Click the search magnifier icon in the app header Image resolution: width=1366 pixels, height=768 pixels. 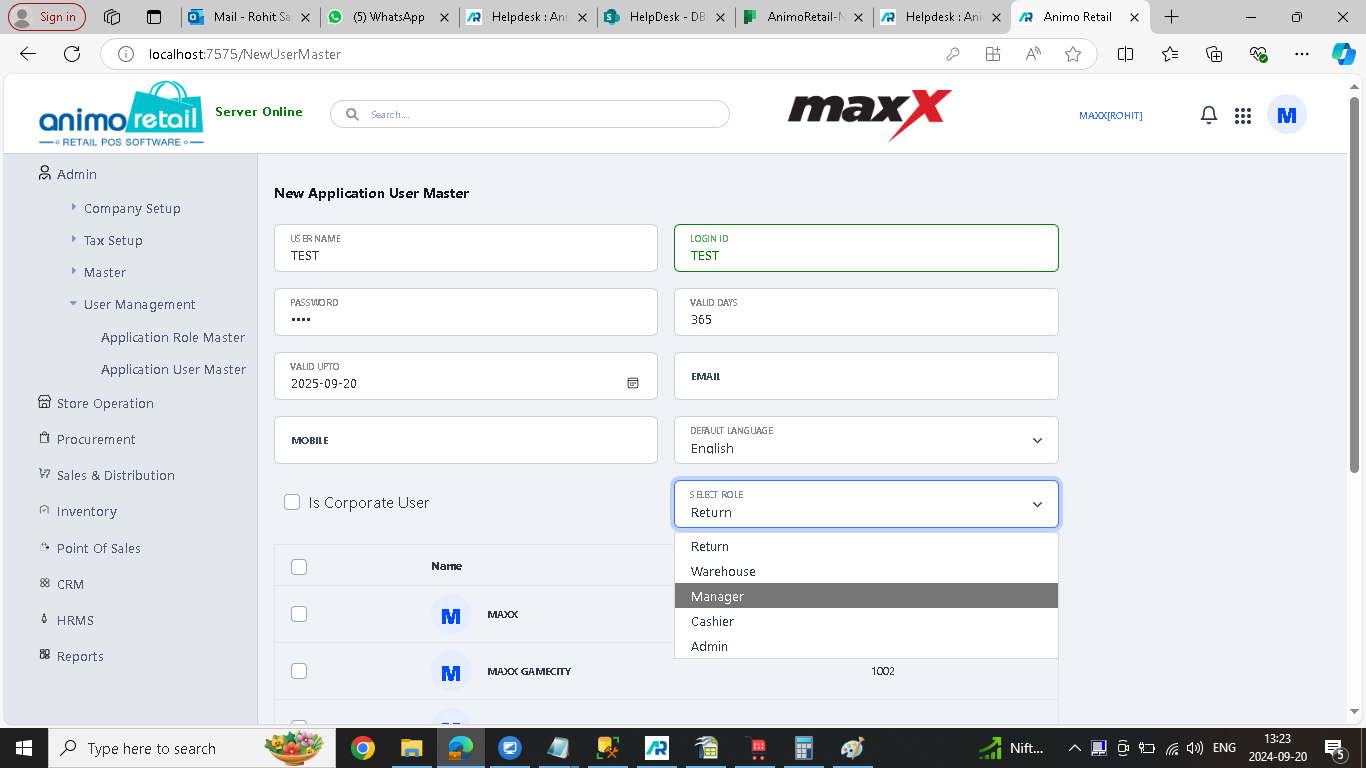click(x=352, y=114)
